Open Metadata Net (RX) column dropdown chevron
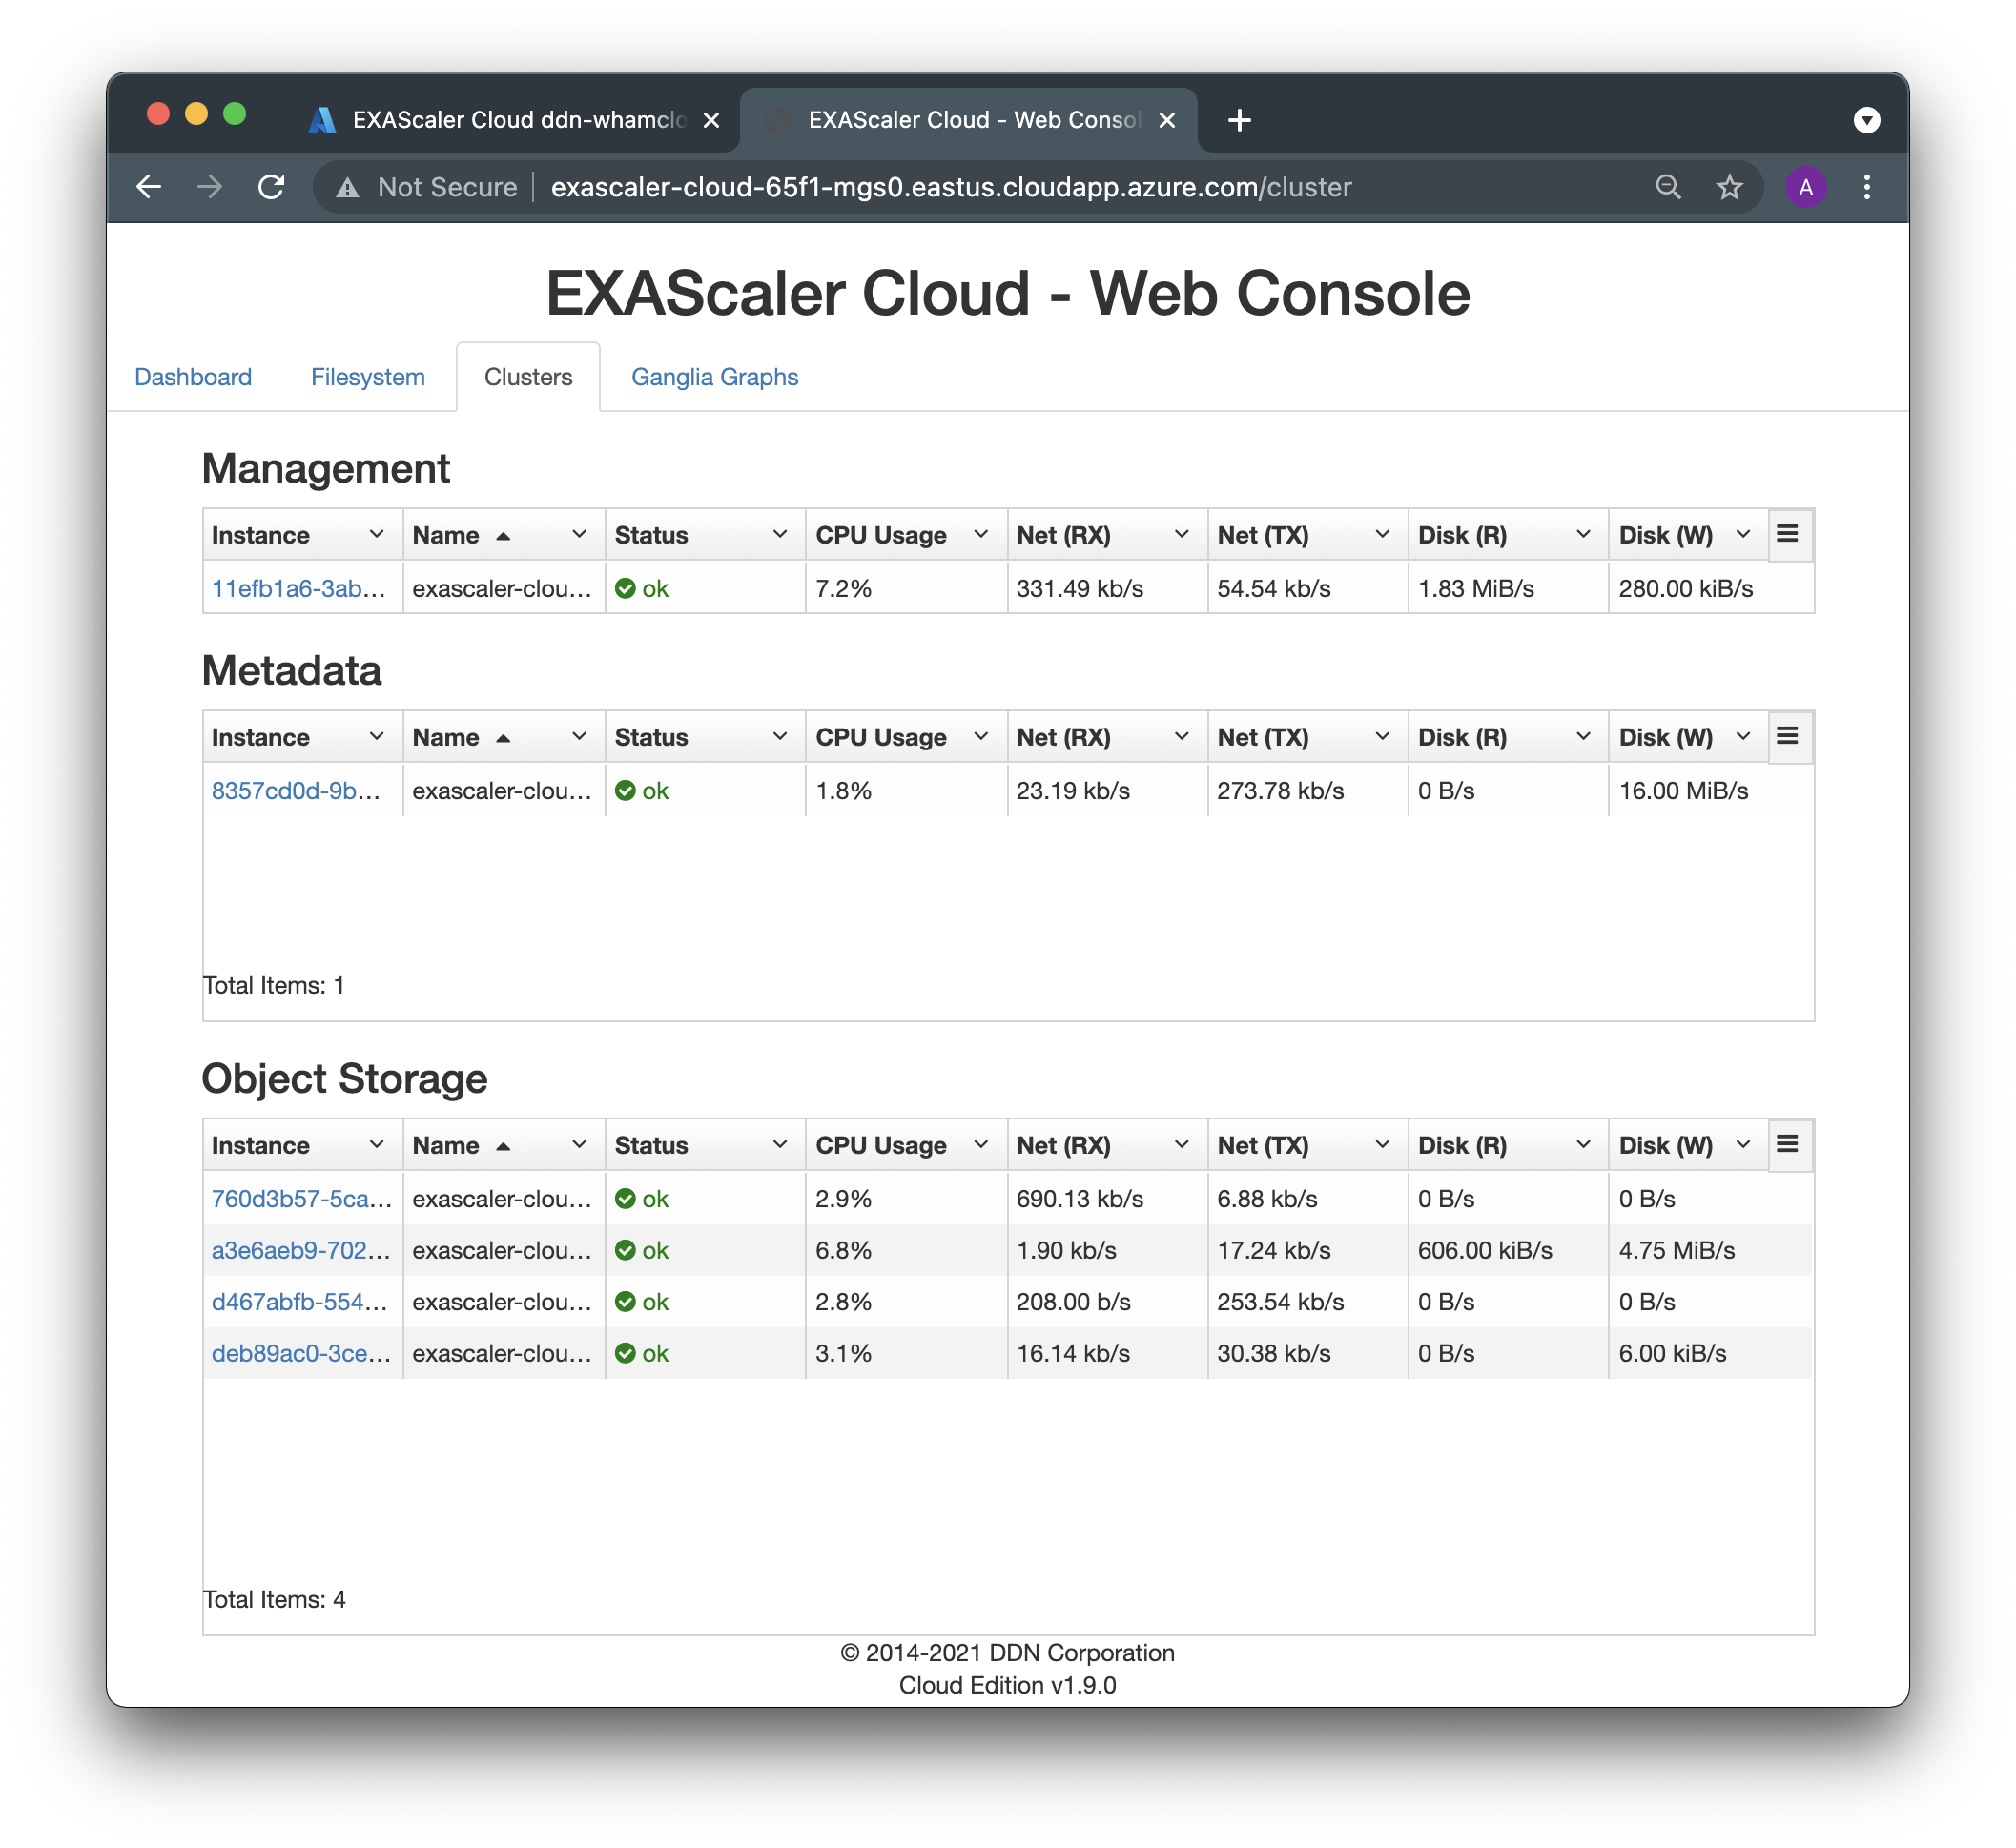This screenshot has height=1848, width=2016. point(1181,736)
